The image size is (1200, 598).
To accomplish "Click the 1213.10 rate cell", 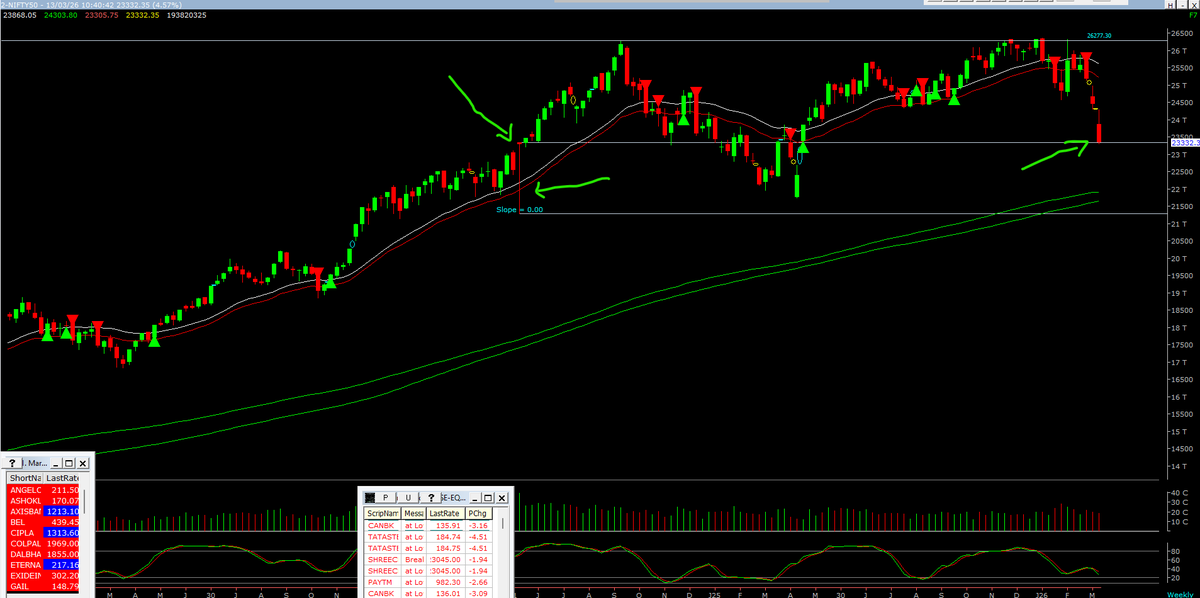I will coord(62,511).
